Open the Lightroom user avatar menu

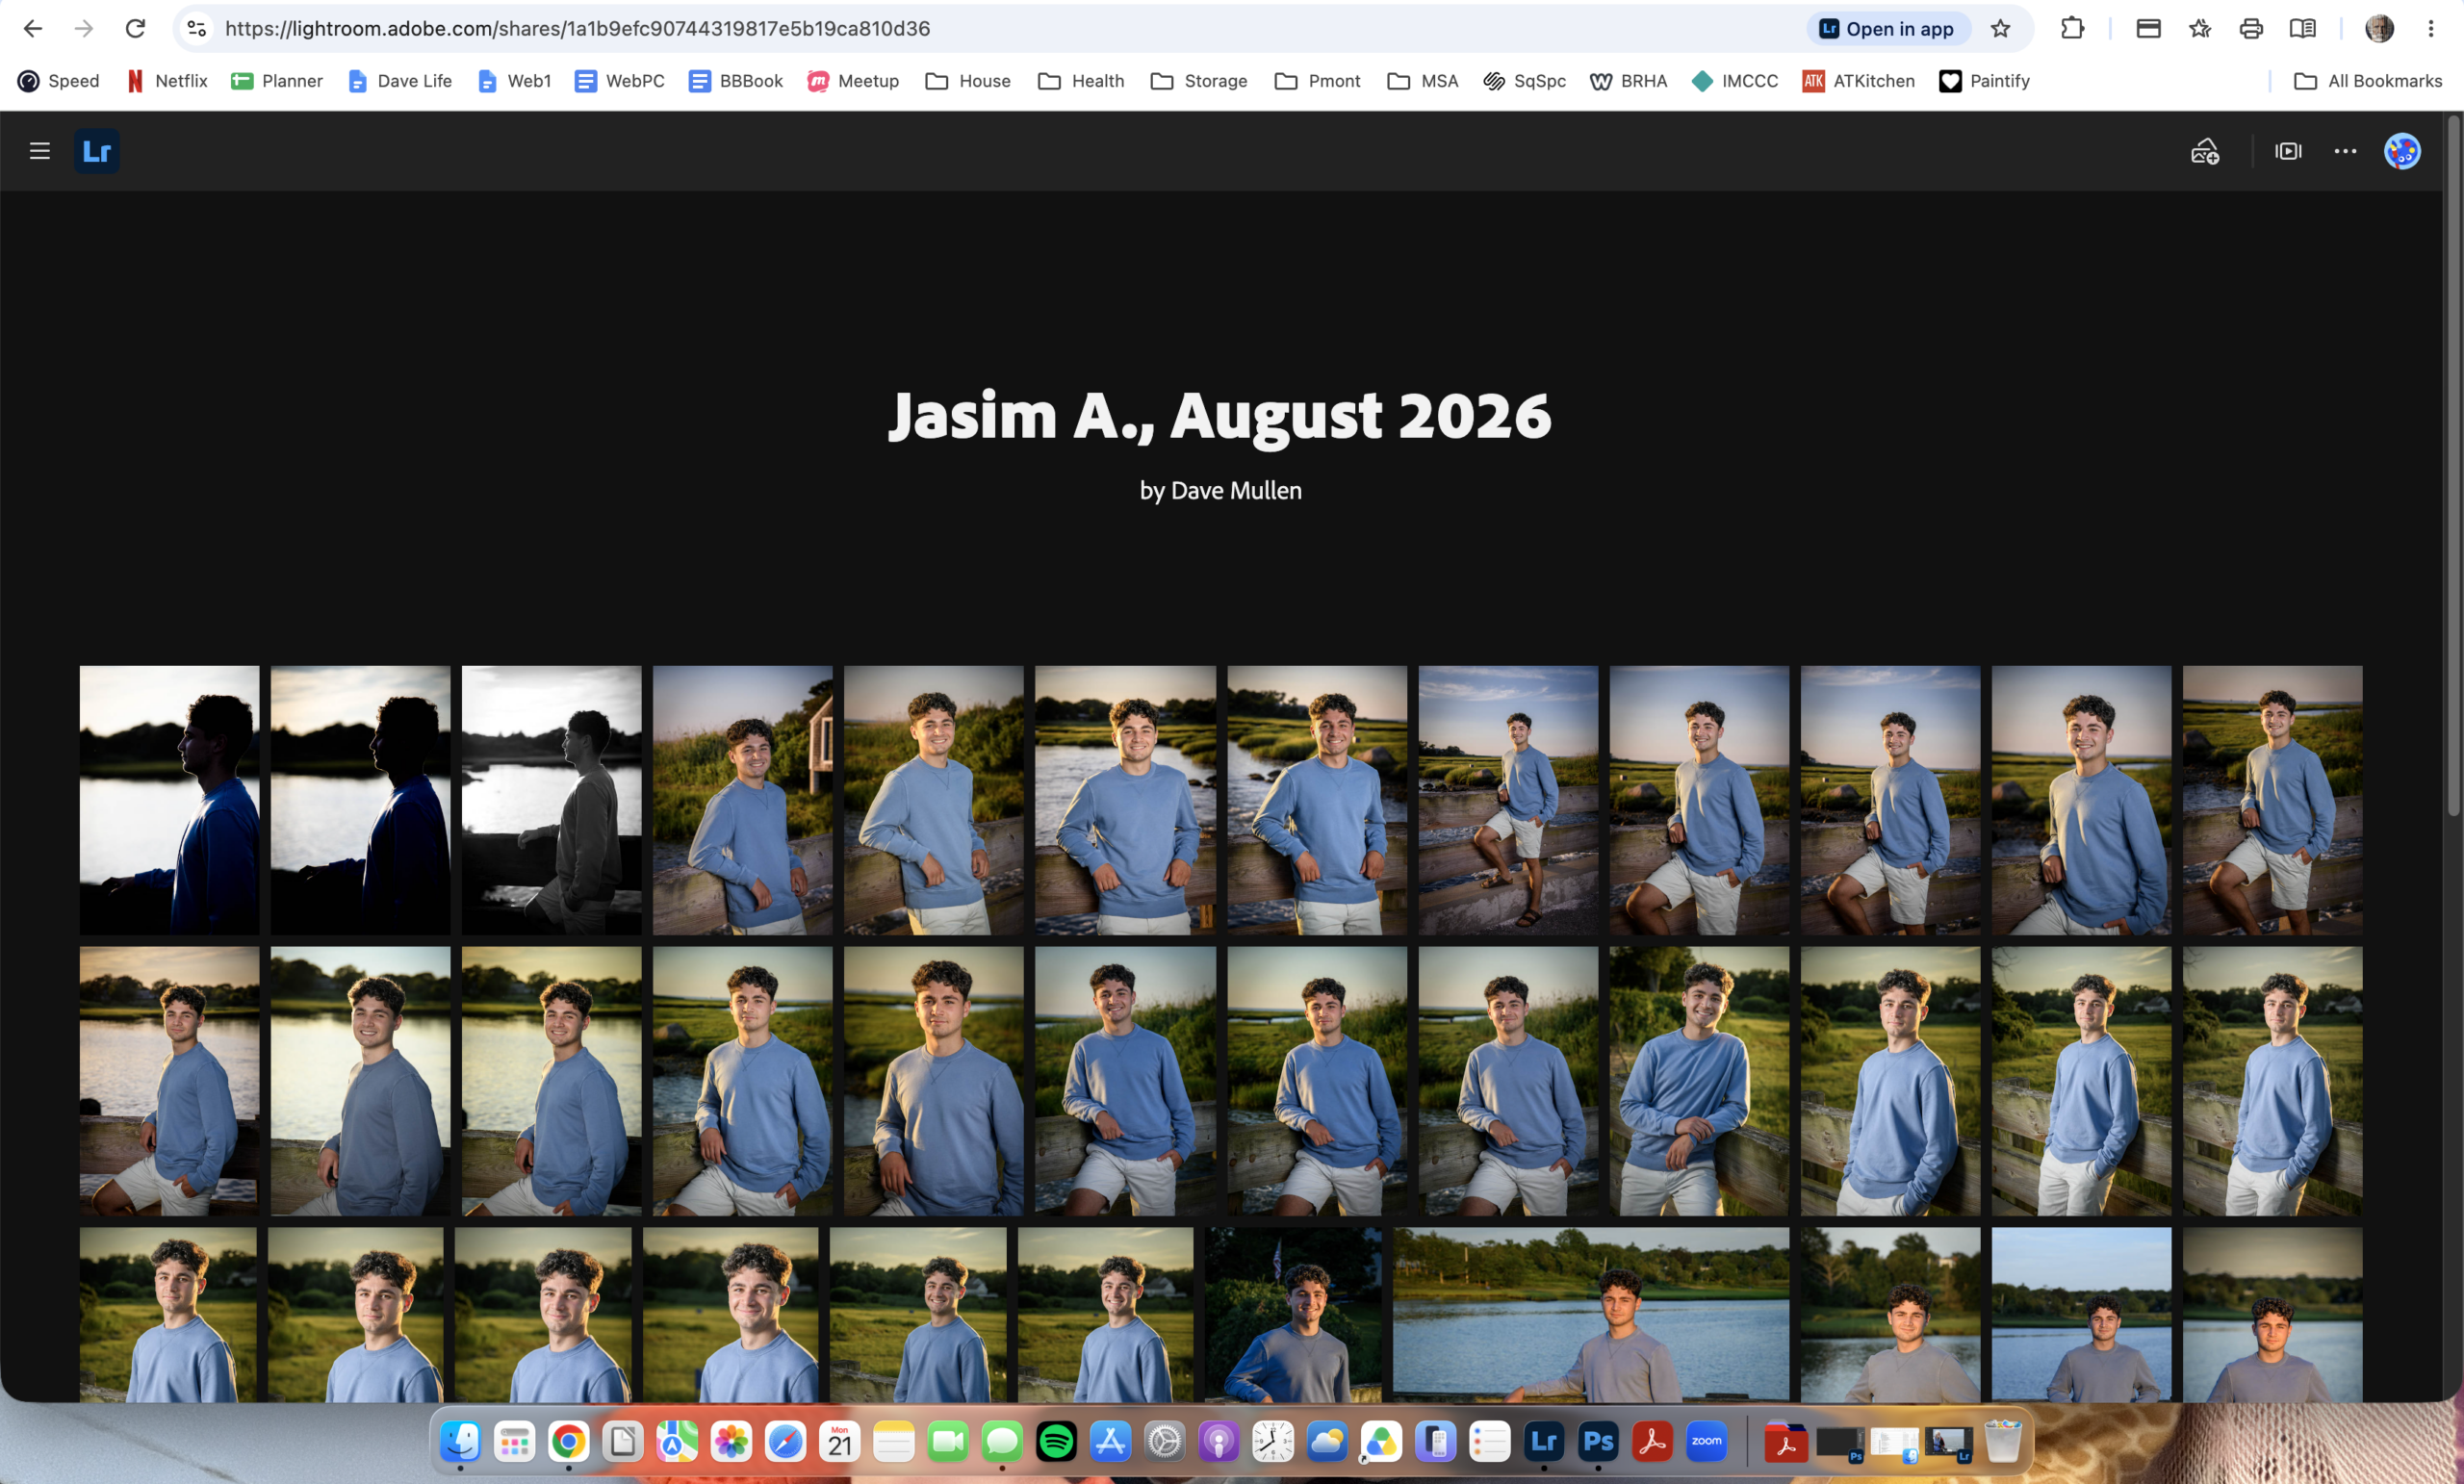[2402, 151]
